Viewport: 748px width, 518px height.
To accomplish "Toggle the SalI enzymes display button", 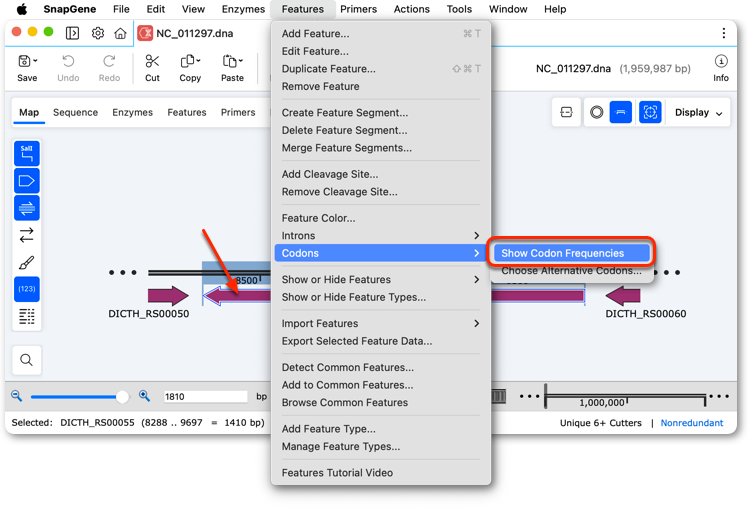I will 27,153.
